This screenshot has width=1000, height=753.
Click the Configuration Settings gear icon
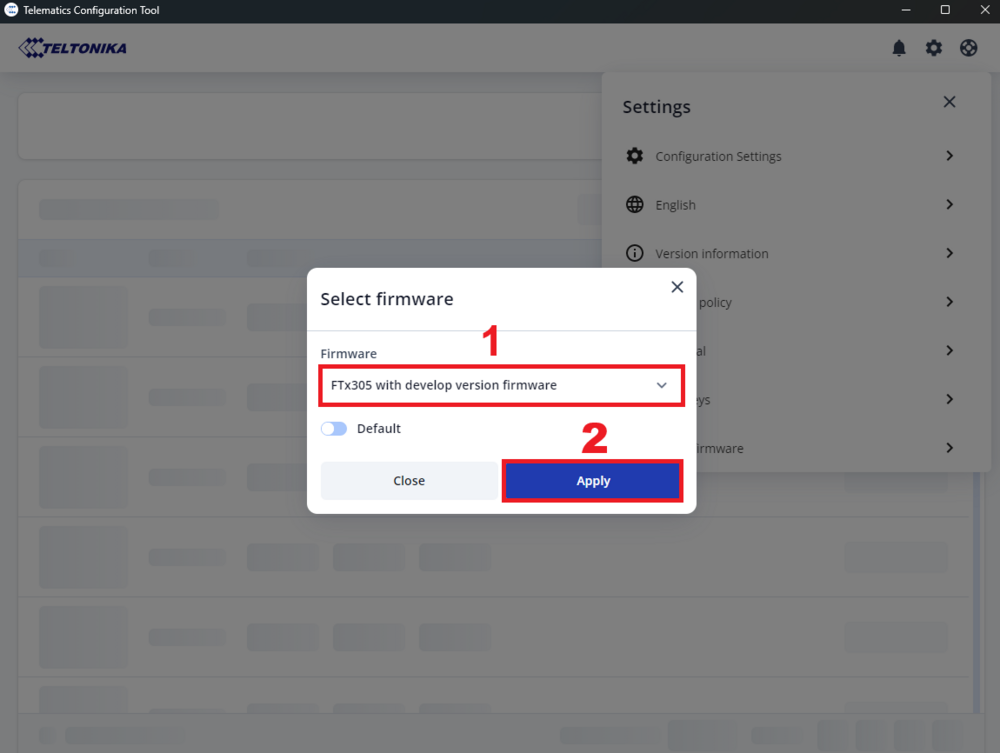(634, 156)
